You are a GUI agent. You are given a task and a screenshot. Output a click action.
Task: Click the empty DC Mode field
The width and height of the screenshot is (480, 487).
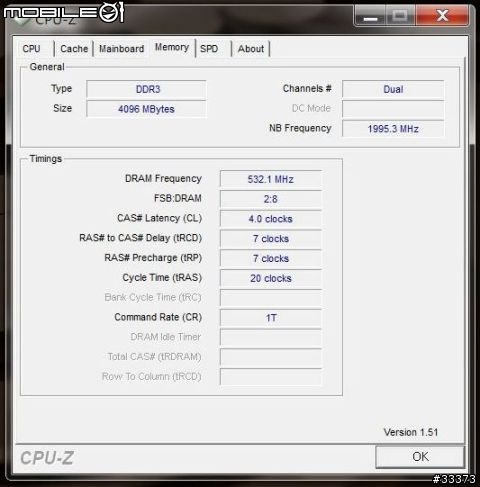point(393,109)
